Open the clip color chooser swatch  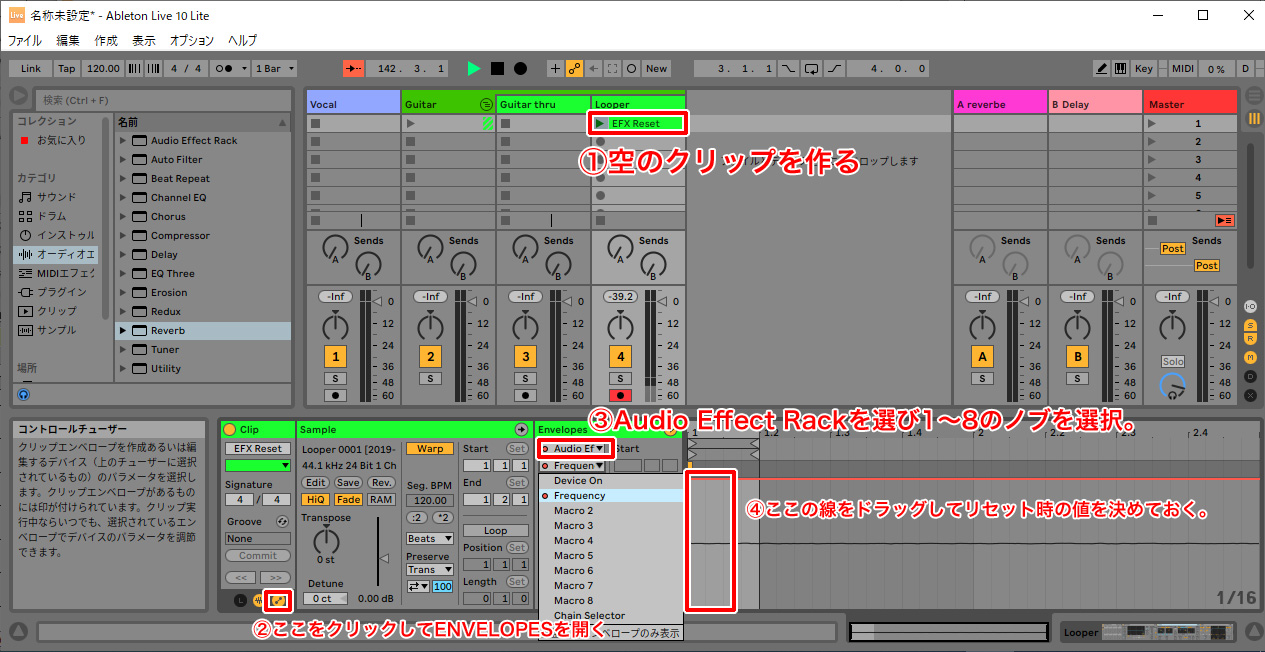coord(257,465)
